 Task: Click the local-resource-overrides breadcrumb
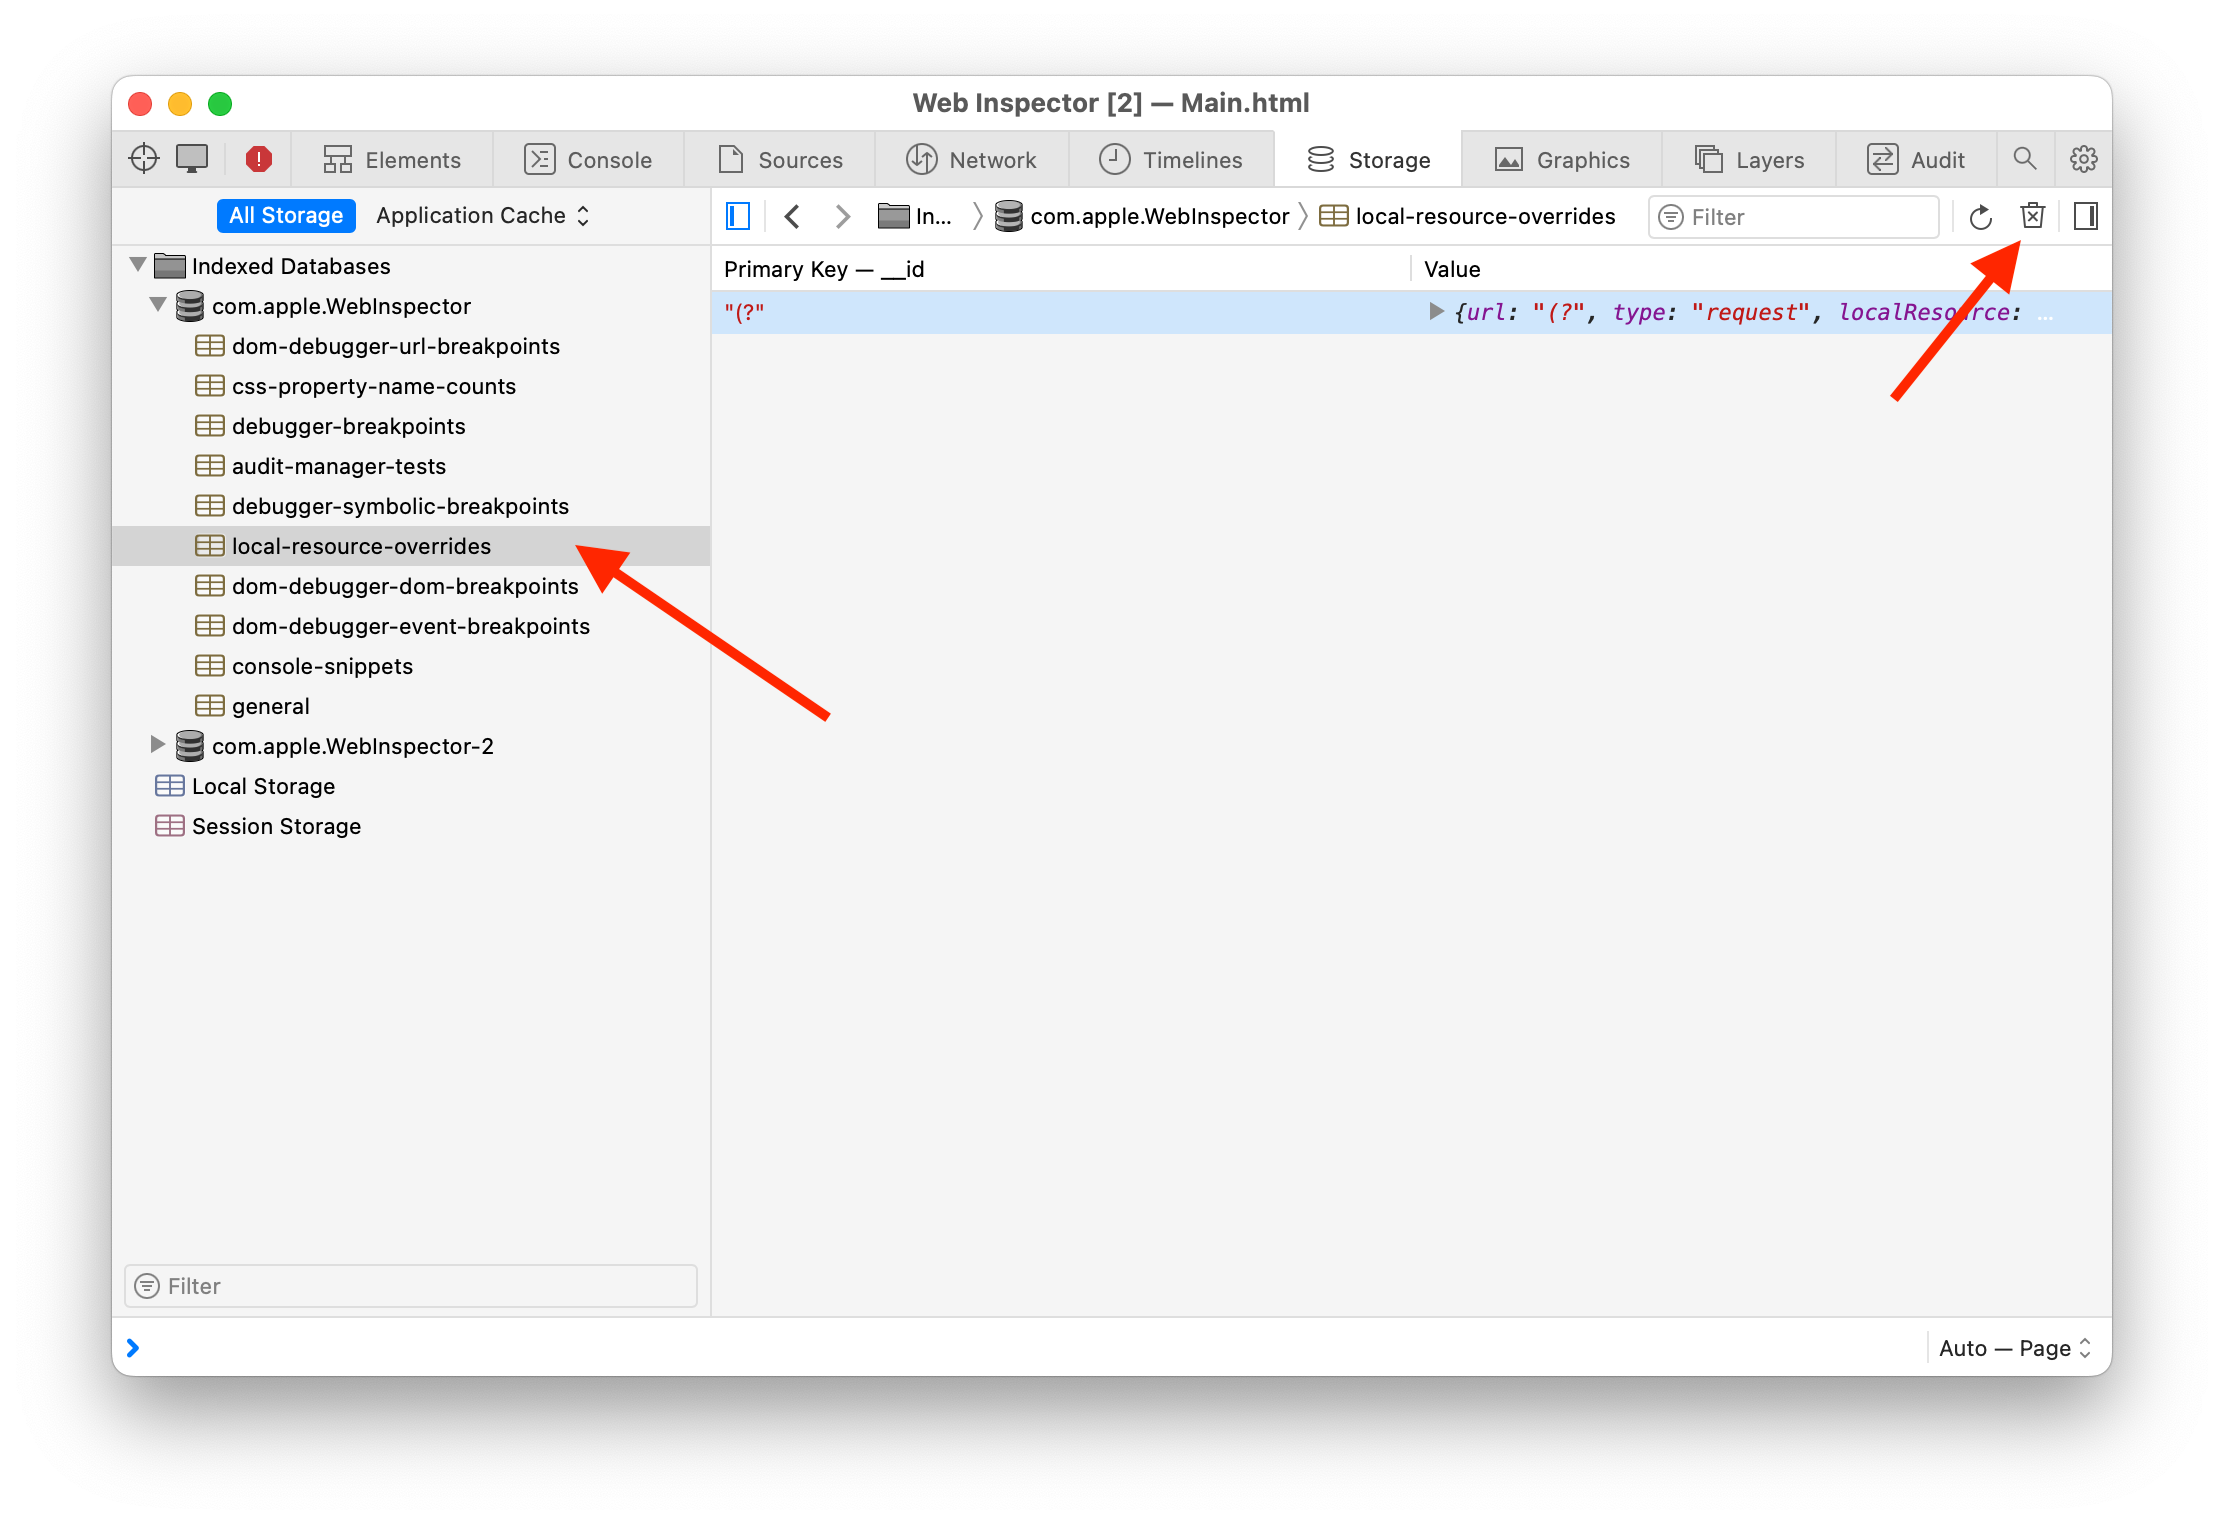(x=1467, y=216)
